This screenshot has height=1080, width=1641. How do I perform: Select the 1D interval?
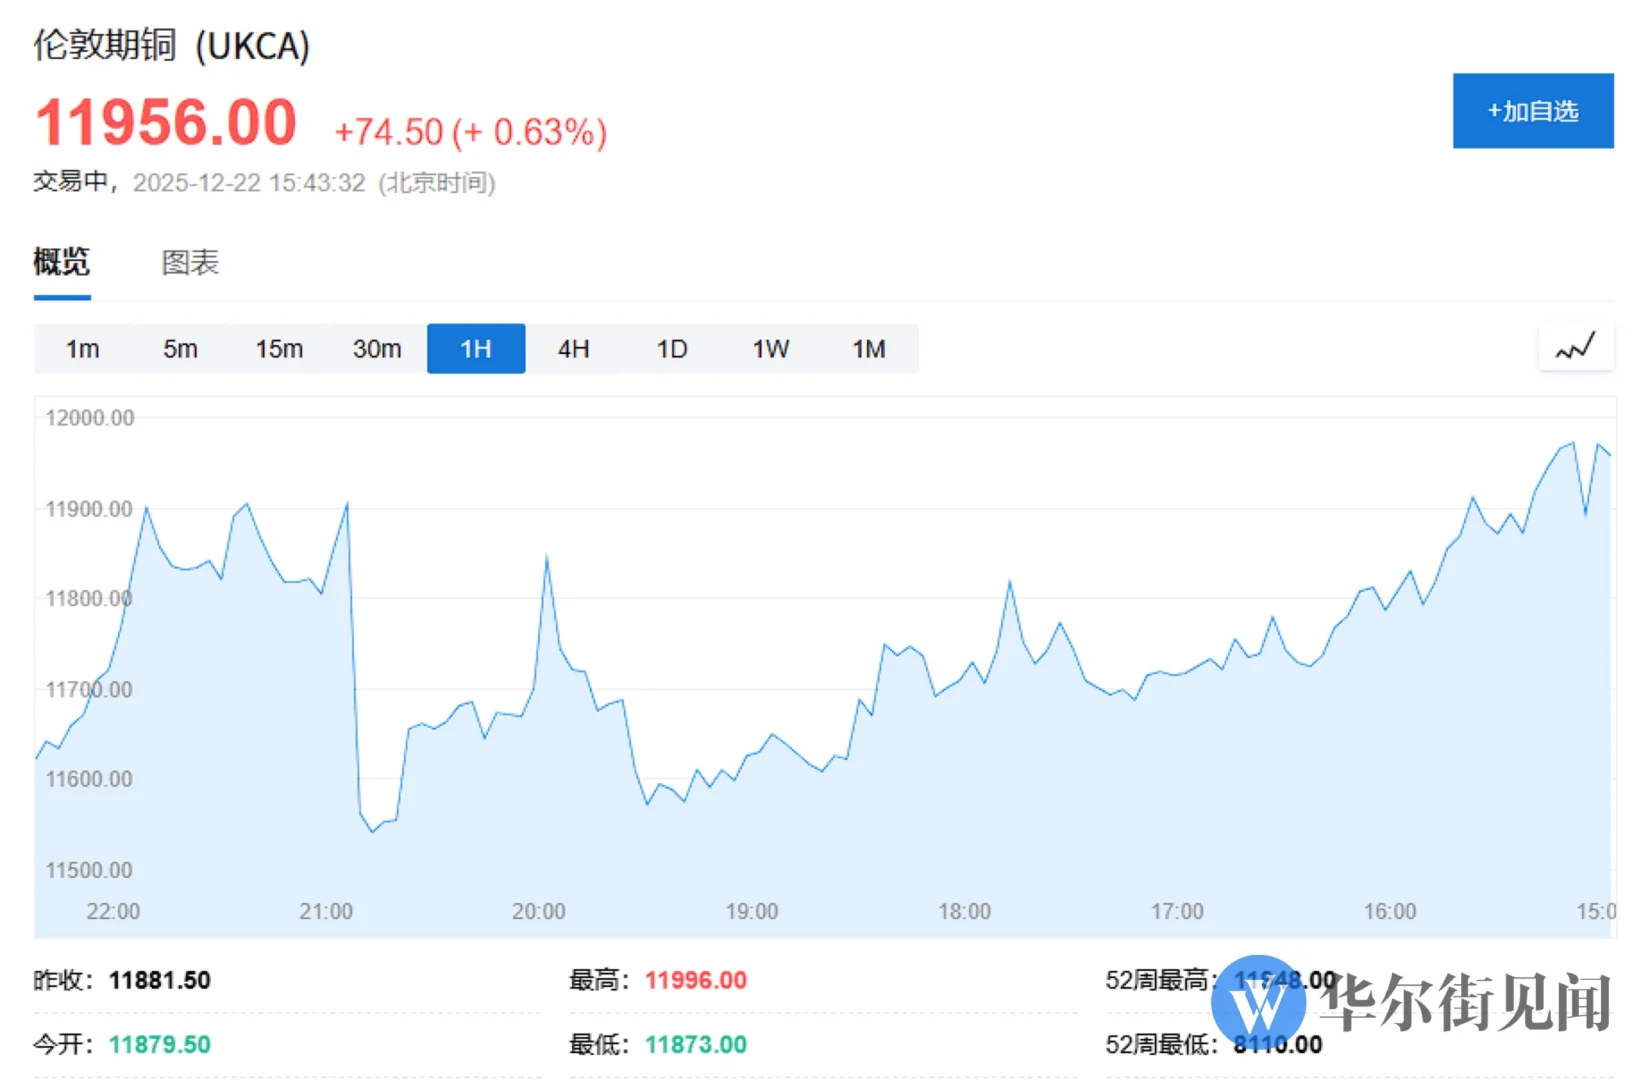672,349
